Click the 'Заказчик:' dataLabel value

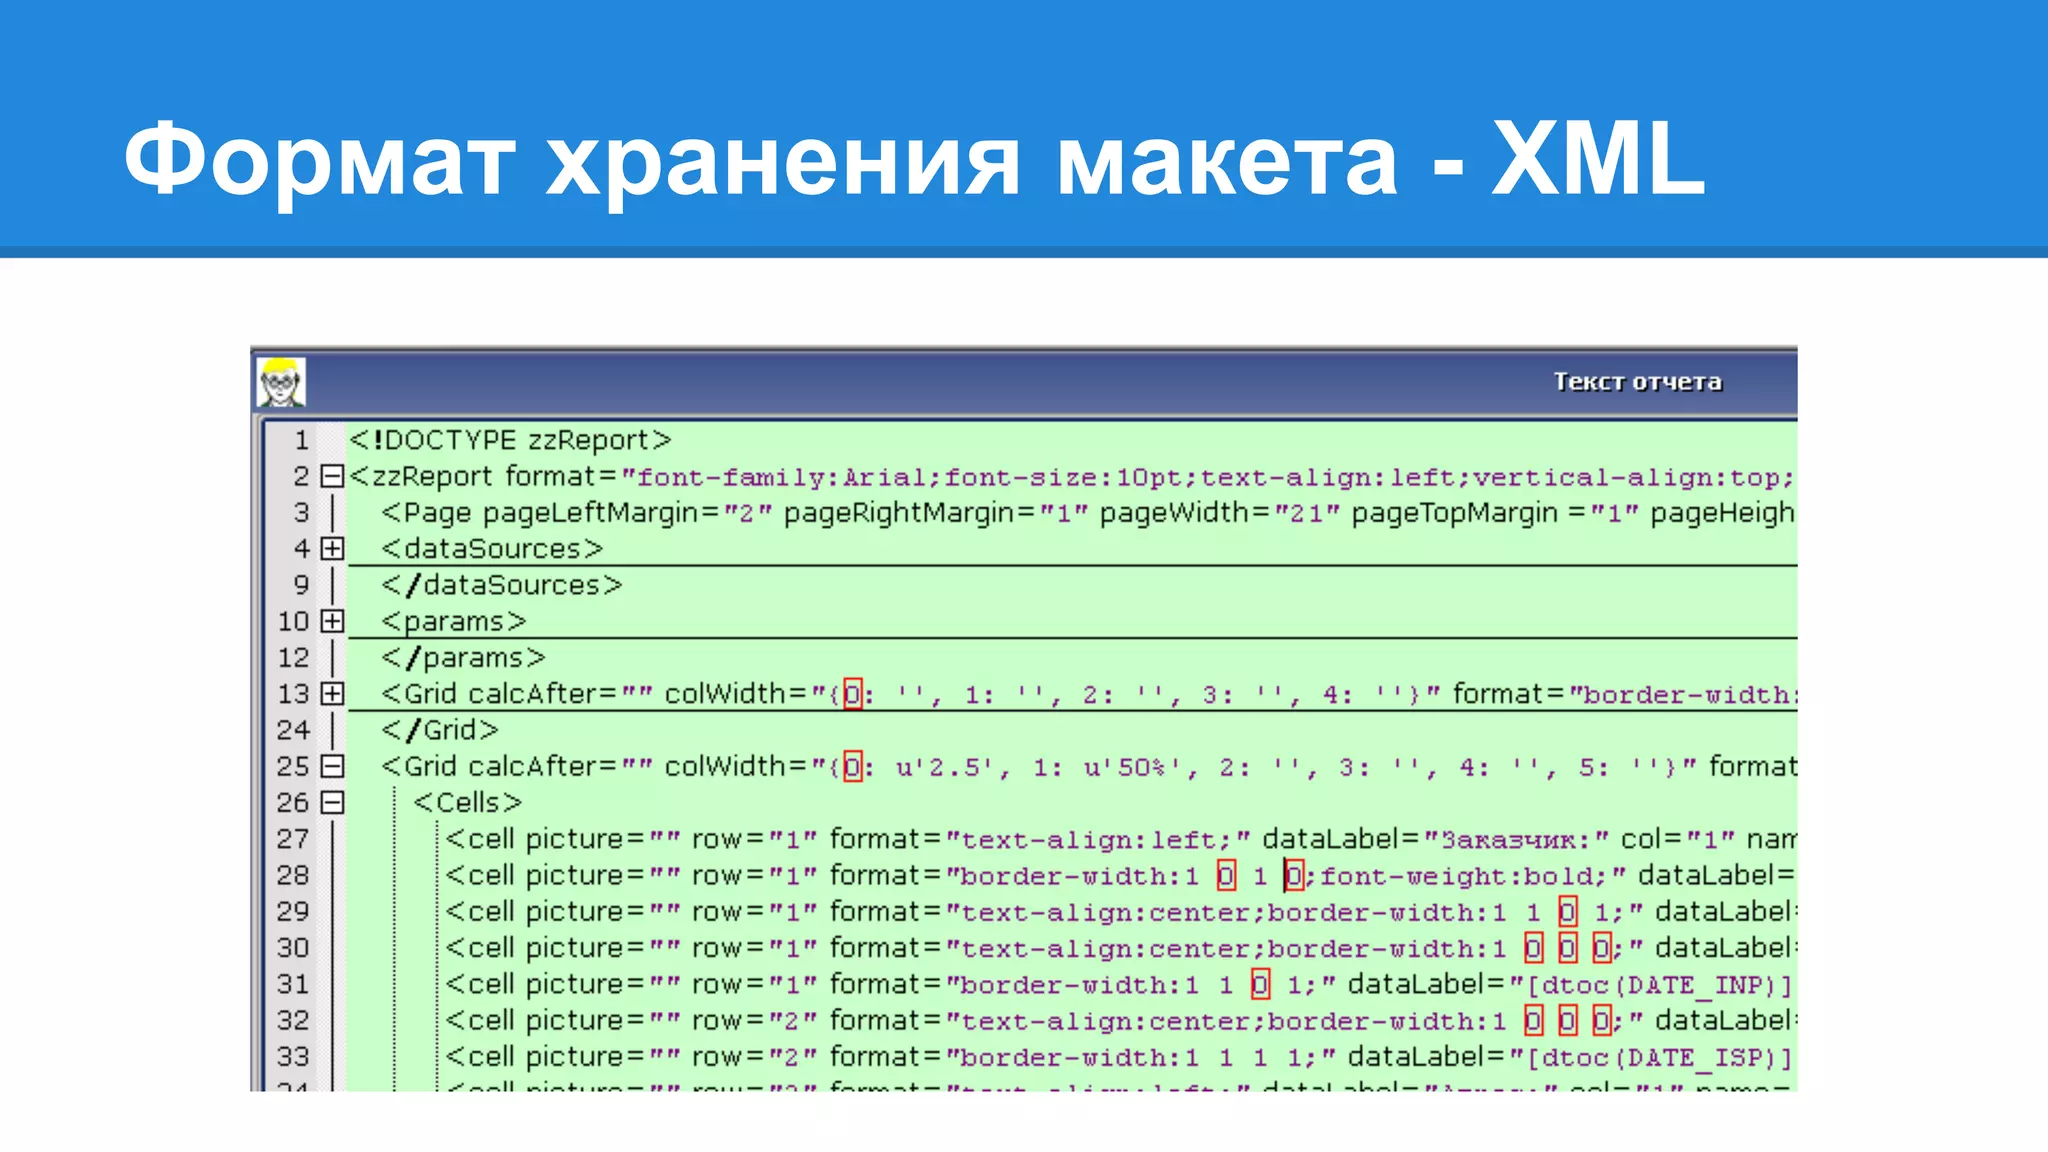pos(1515,840)
